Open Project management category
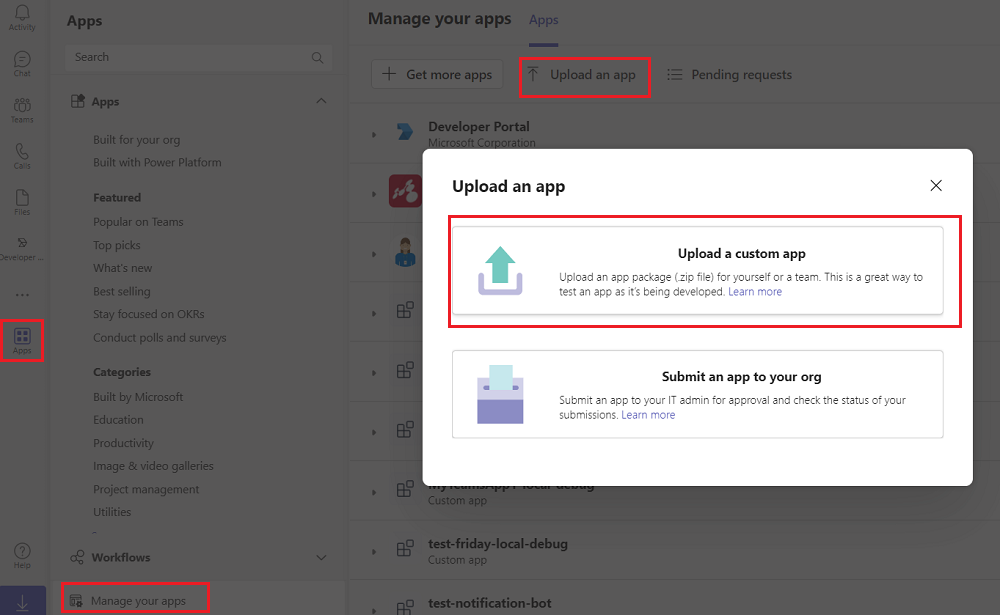 [x=146, y=489]
